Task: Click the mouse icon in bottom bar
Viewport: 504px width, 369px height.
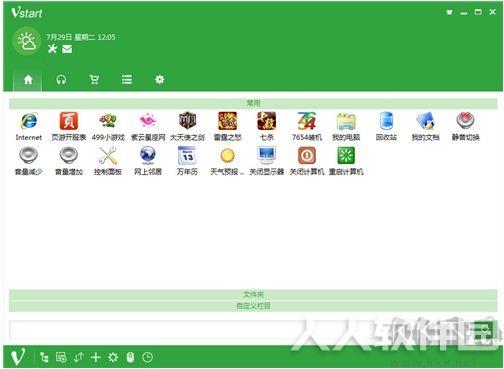Action: pos(130,357)
